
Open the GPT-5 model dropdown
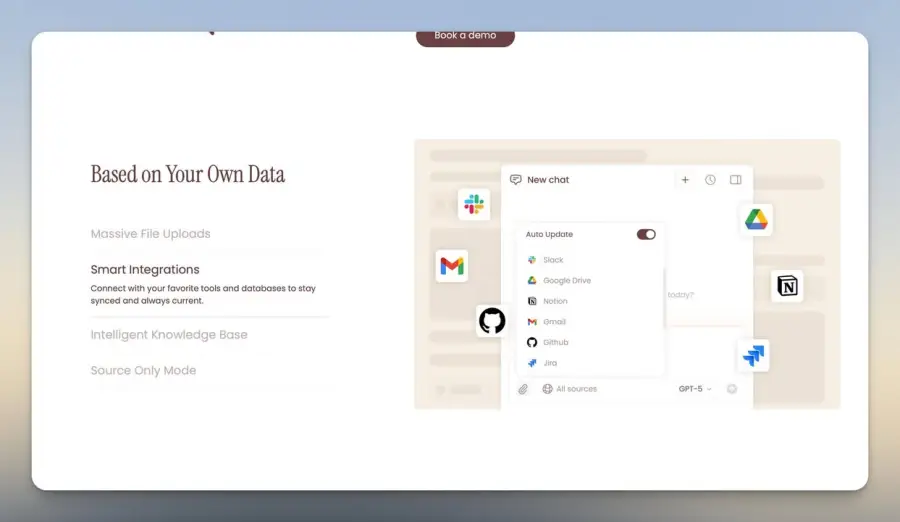click(695, 389)
